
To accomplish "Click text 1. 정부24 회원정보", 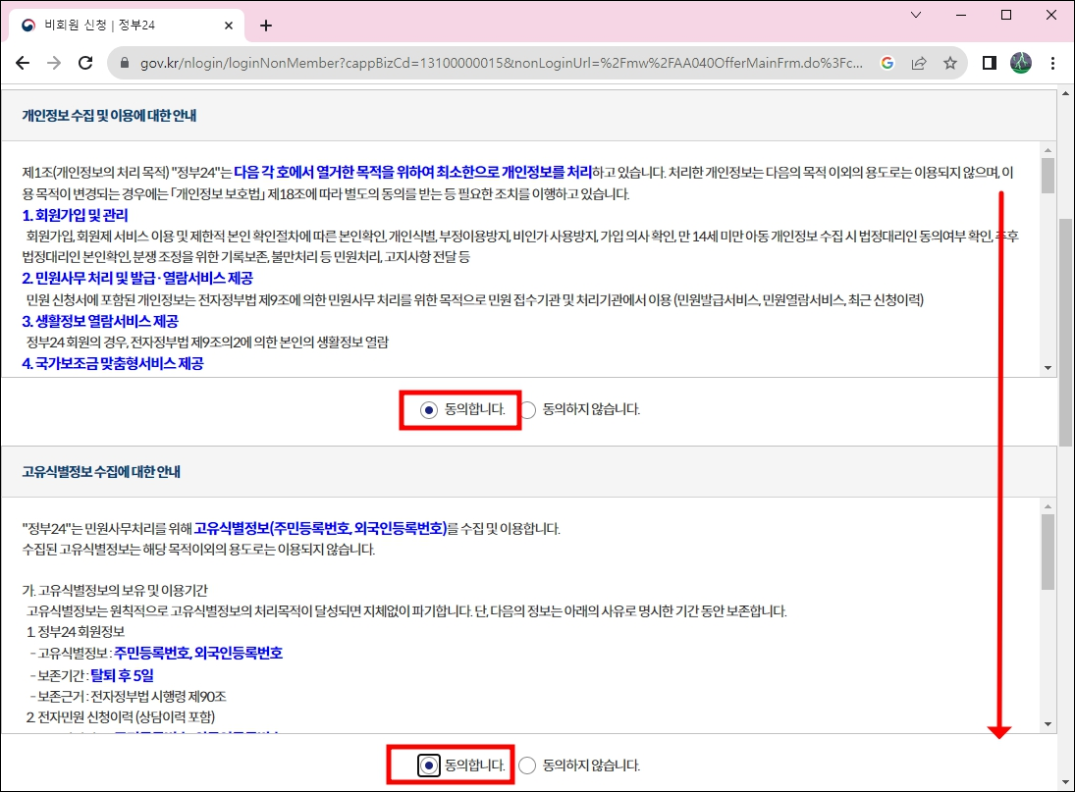I will 75,632.
